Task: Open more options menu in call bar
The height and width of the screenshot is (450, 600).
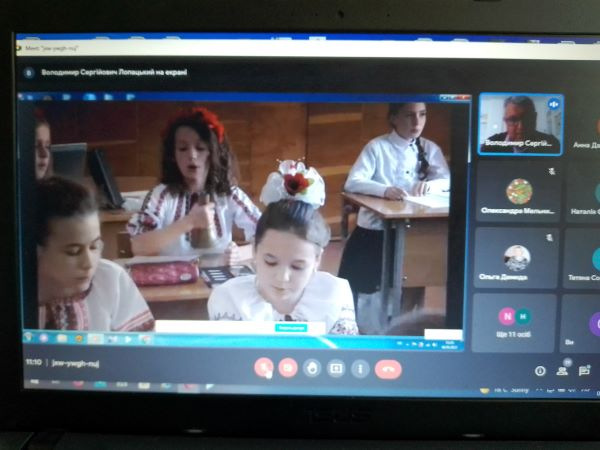Action: tap(360, 369)
